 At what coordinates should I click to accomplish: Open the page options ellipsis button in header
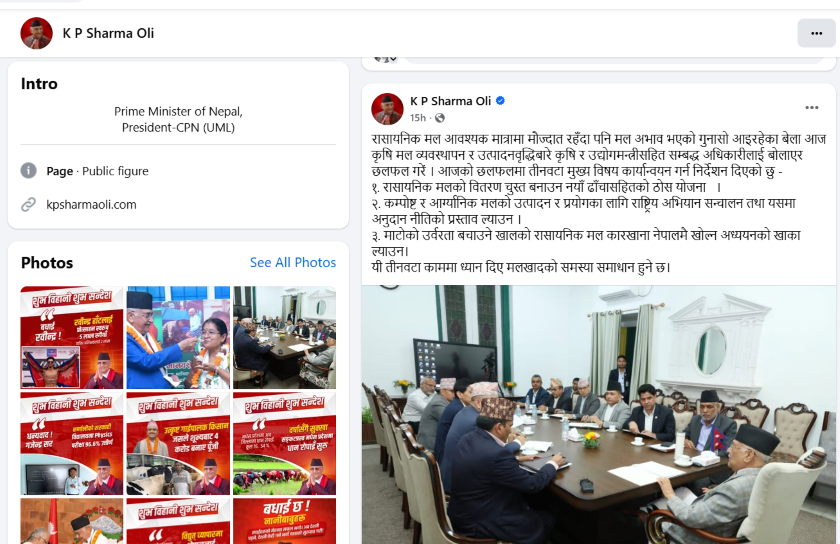[x=816, y=33]
